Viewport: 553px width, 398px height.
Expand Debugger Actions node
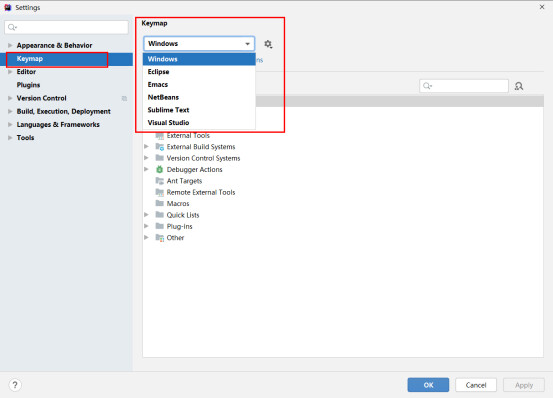(146, 169)
